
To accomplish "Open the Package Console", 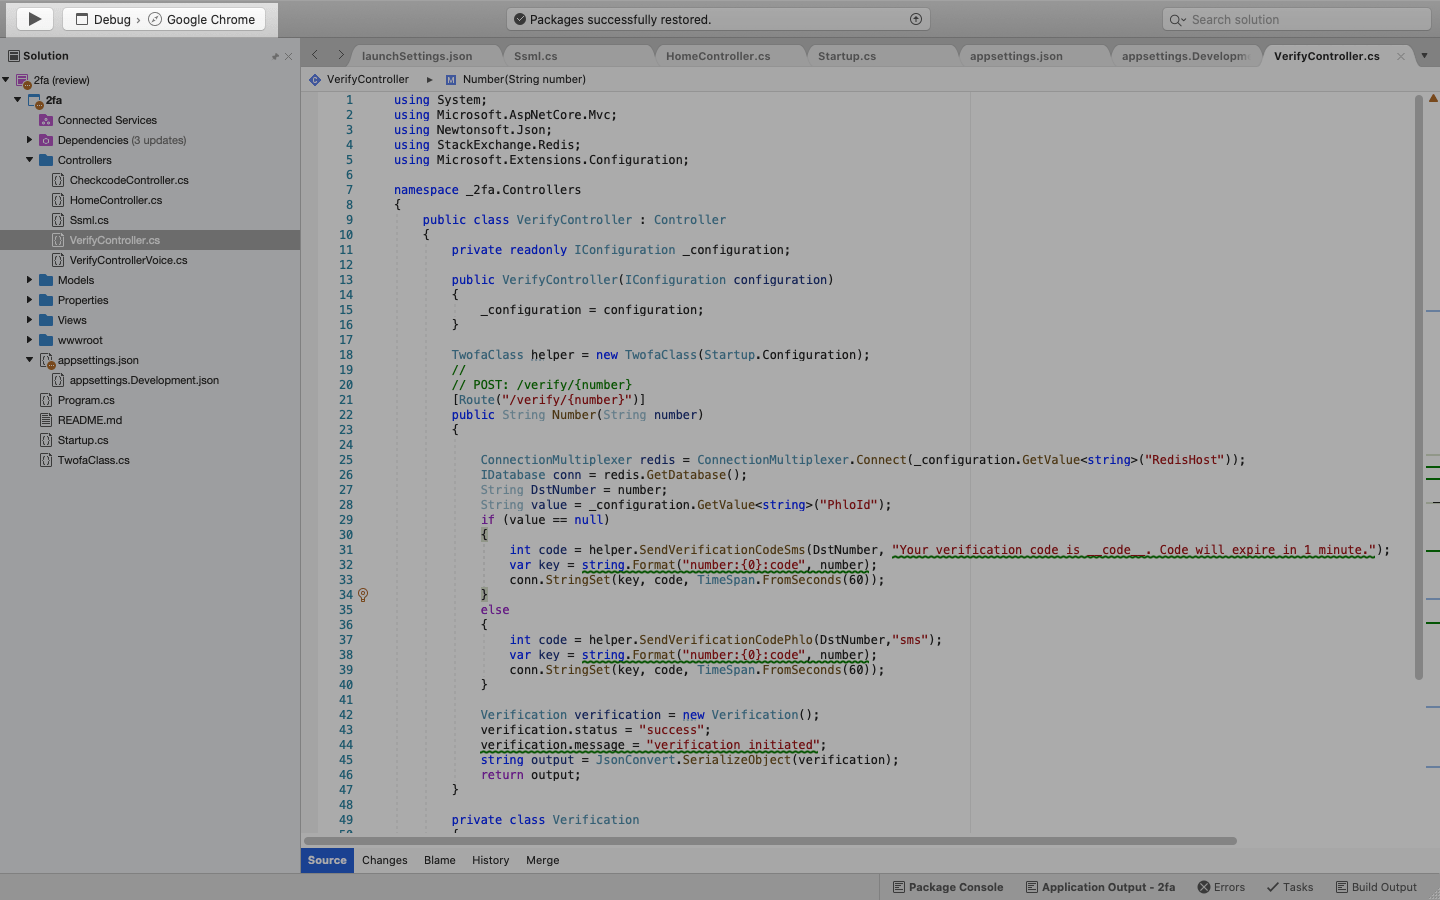I will pyautogui.click(x=948, y=887).
